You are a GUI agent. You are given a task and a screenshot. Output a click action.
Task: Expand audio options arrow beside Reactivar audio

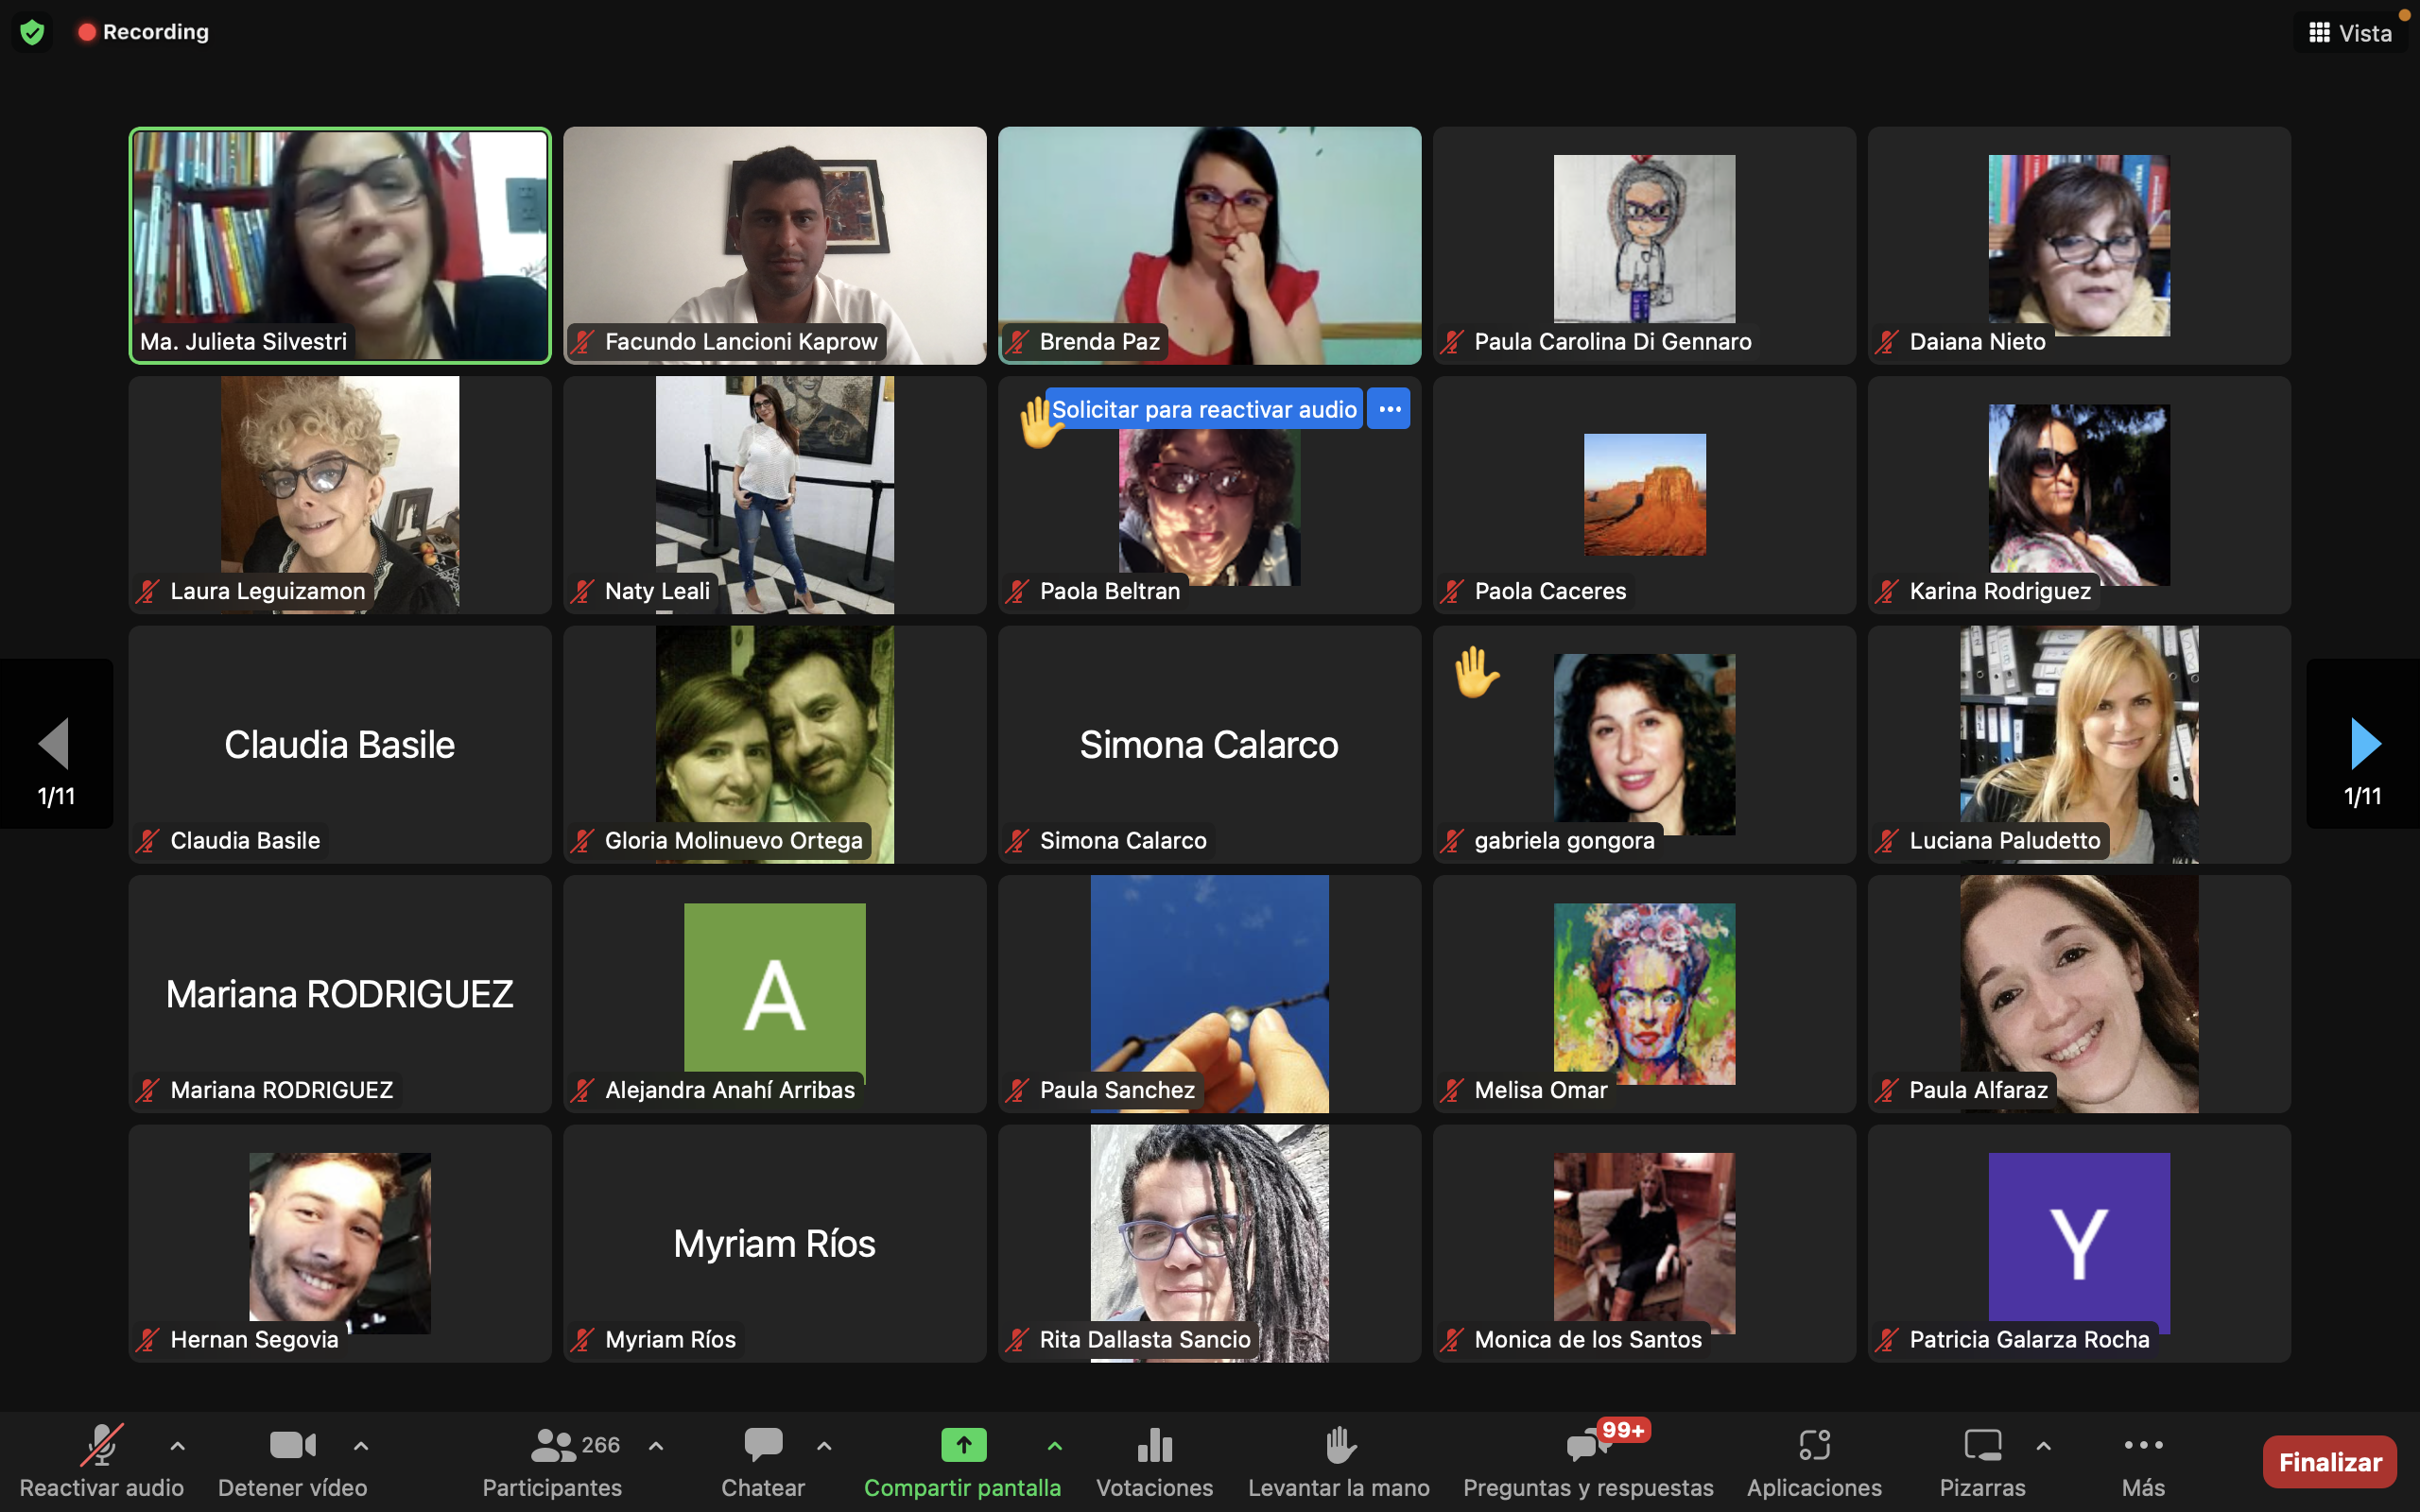pos(177,1445)
